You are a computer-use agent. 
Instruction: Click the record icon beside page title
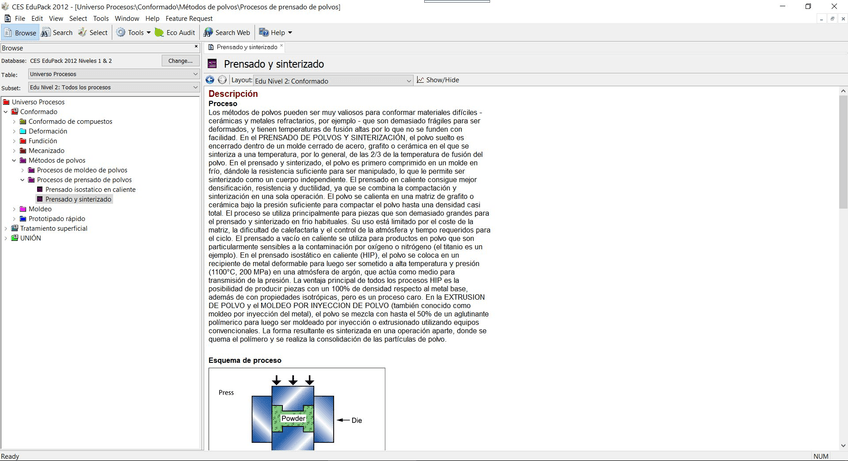pyautogui.click(x=213, y=64)
